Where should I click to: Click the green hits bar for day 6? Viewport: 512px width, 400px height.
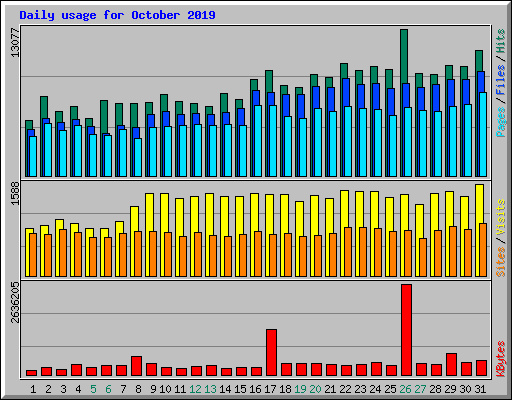(104, 117)
